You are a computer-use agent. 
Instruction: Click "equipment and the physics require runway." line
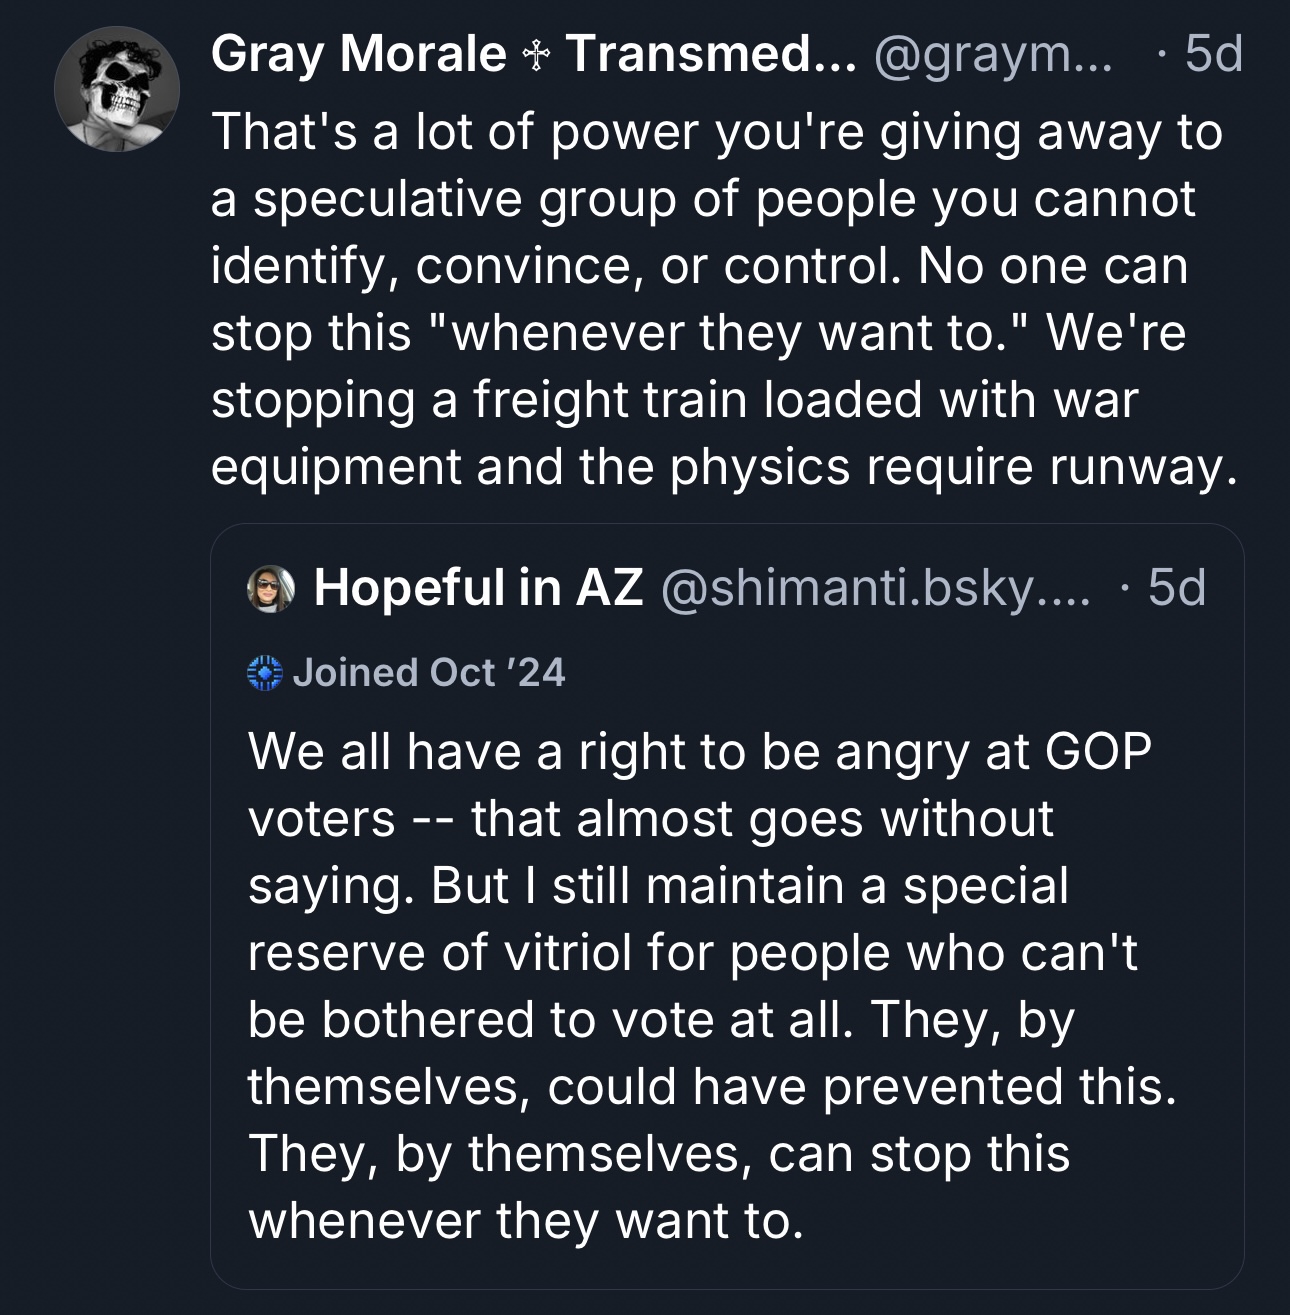(718, 467)
